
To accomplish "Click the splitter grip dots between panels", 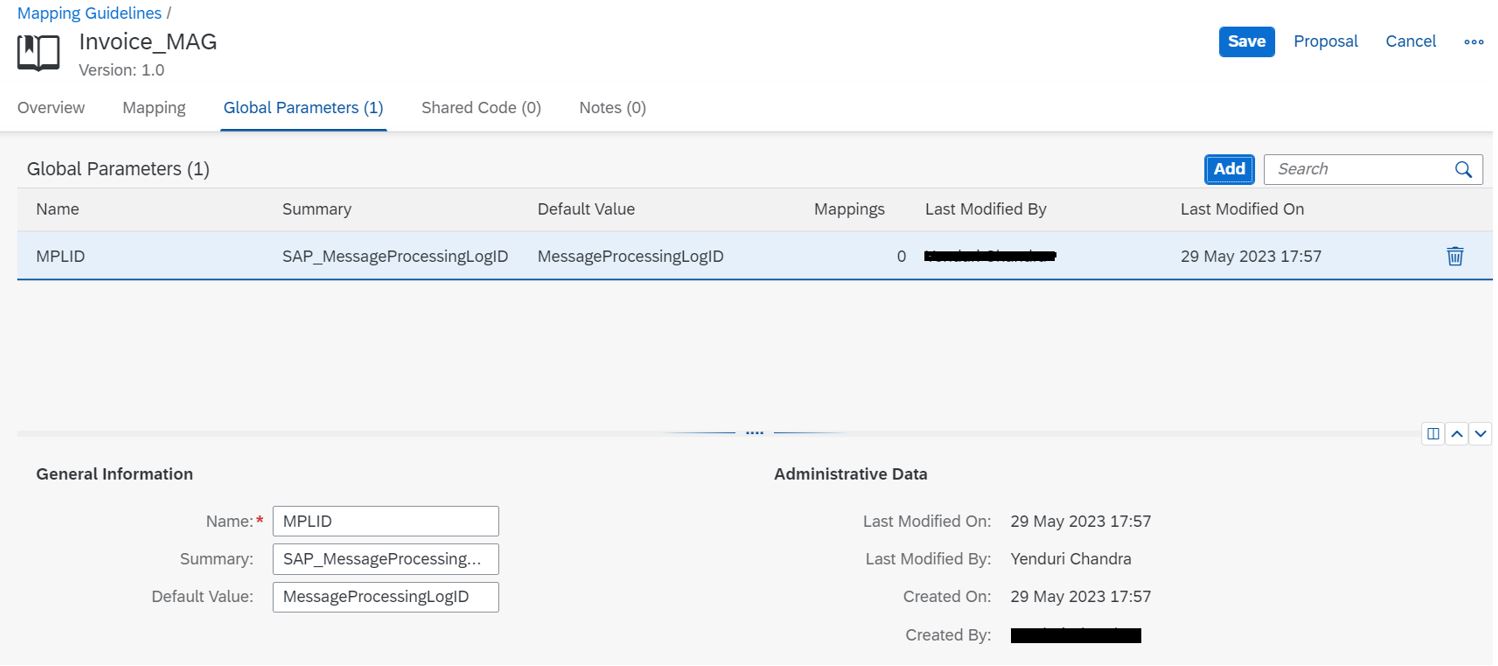I will click(x=755, y=432).
